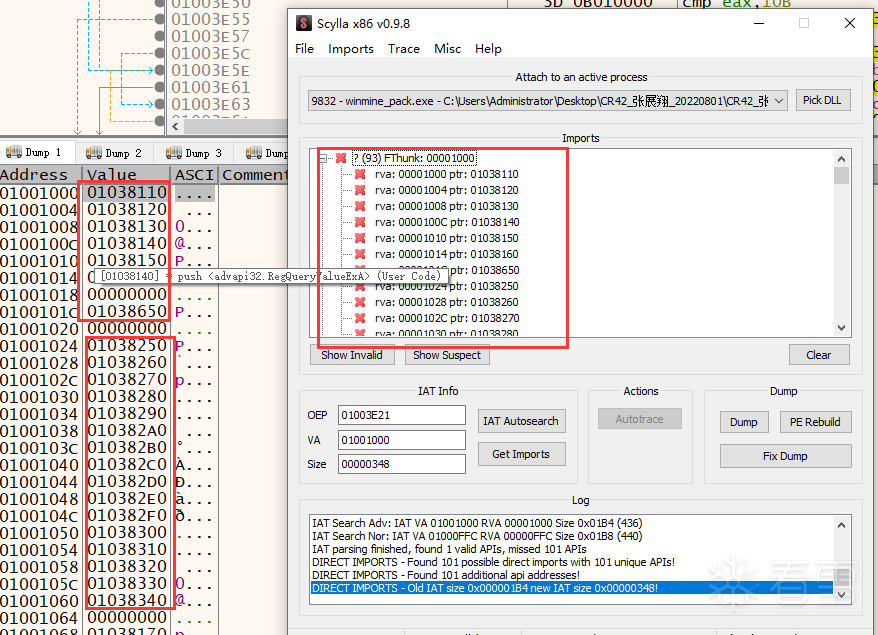This screenshot has width=878, height=635.
Task: Click invalid icon for rva 00001004 entry
Action: (360, 190)
